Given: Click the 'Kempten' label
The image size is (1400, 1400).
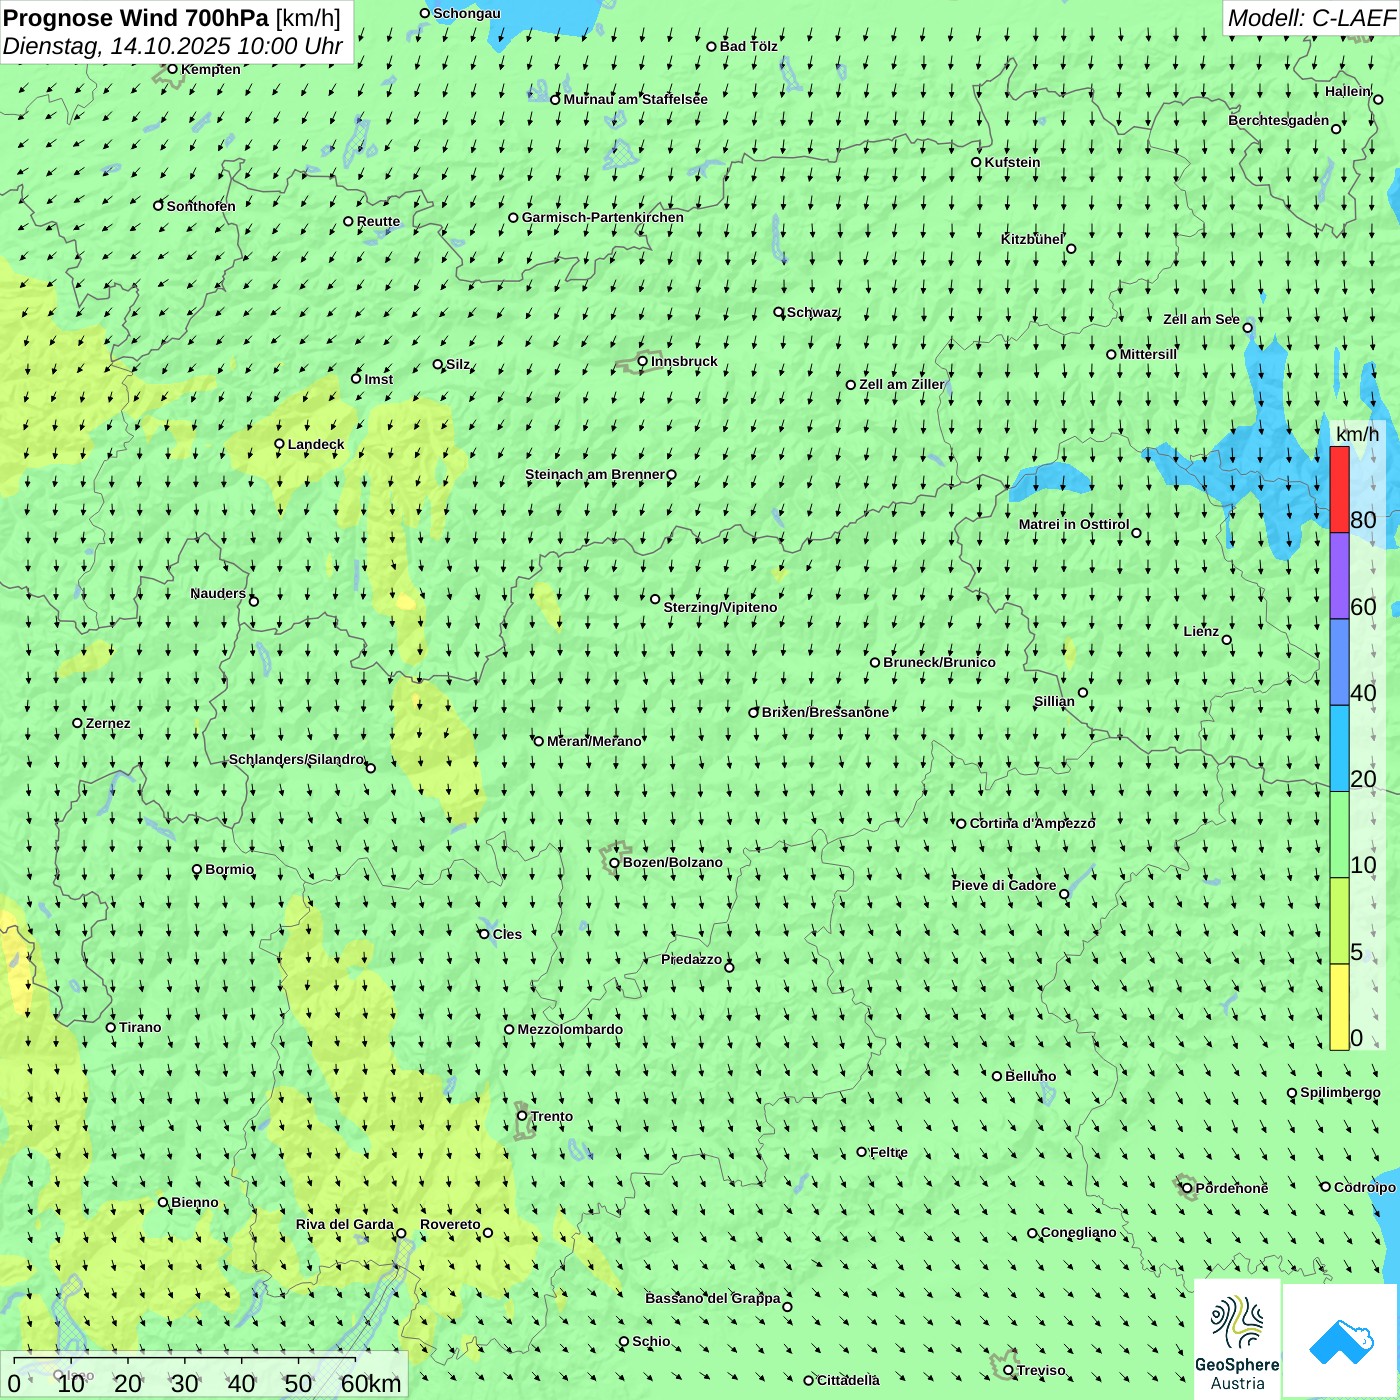Looking at the screenshot, I should tap(211, 69).
